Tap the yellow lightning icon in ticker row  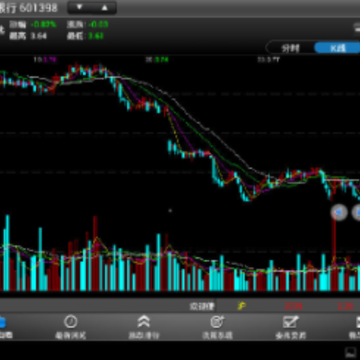click(x=241, y=306)
